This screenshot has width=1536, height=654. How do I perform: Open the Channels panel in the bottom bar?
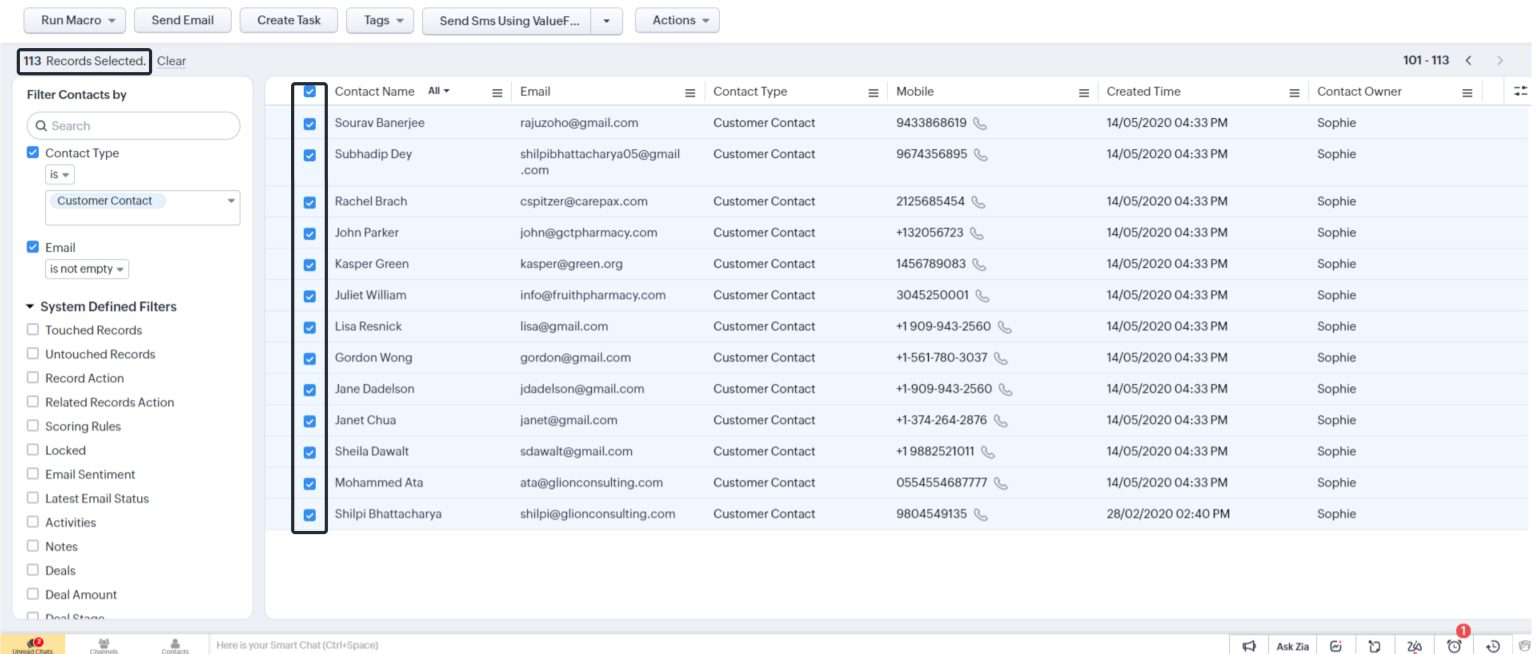[x=104, y=646]
